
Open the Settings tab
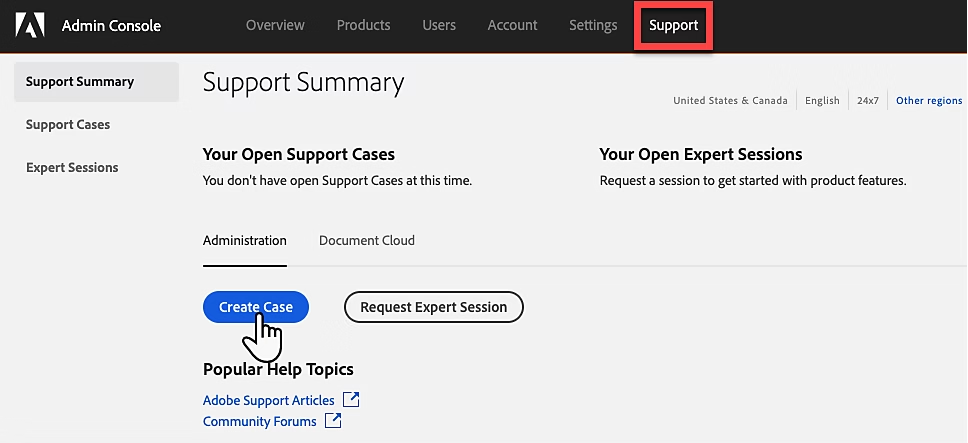pos(593,25)
